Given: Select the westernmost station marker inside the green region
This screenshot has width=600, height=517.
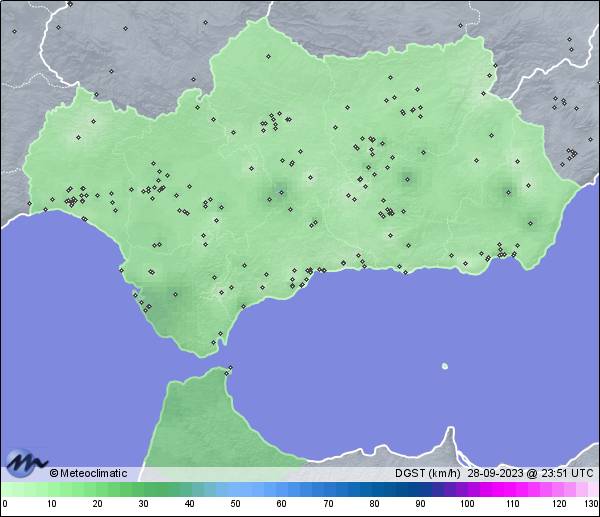Looking at the screenshot, I should pyautogui.click(x=29, y=203).
